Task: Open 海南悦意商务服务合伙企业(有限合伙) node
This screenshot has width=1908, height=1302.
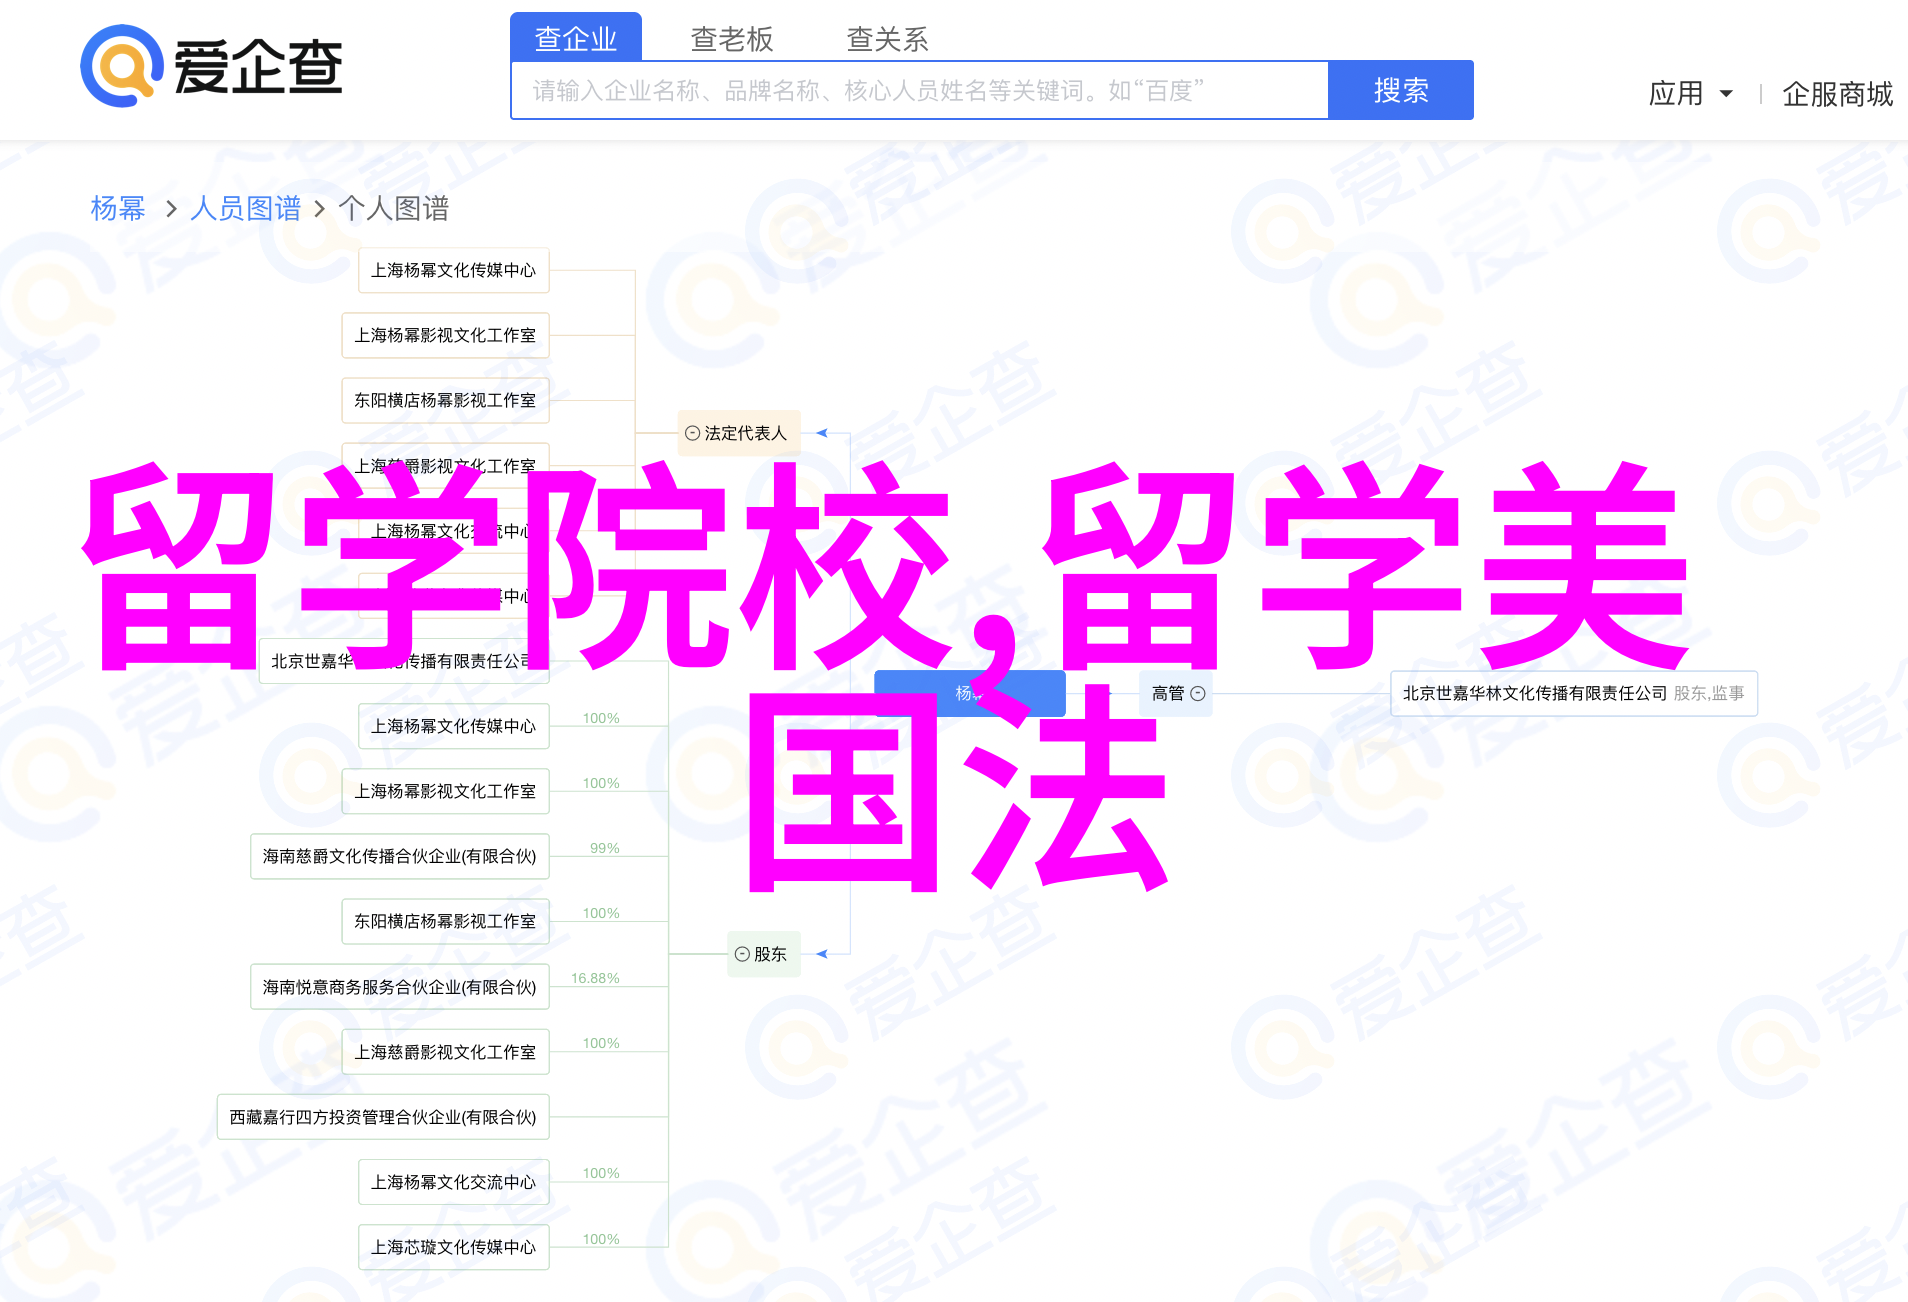Action: point(400,987)
